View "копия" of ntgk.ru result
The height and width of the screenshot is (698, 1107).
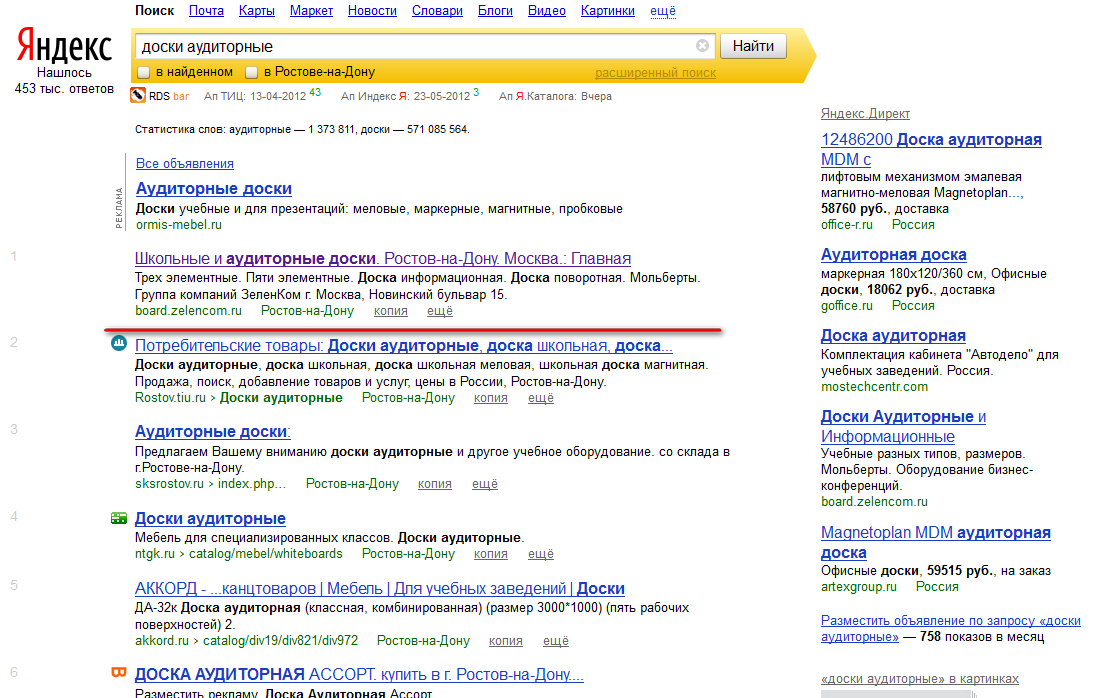click(491, 554)
